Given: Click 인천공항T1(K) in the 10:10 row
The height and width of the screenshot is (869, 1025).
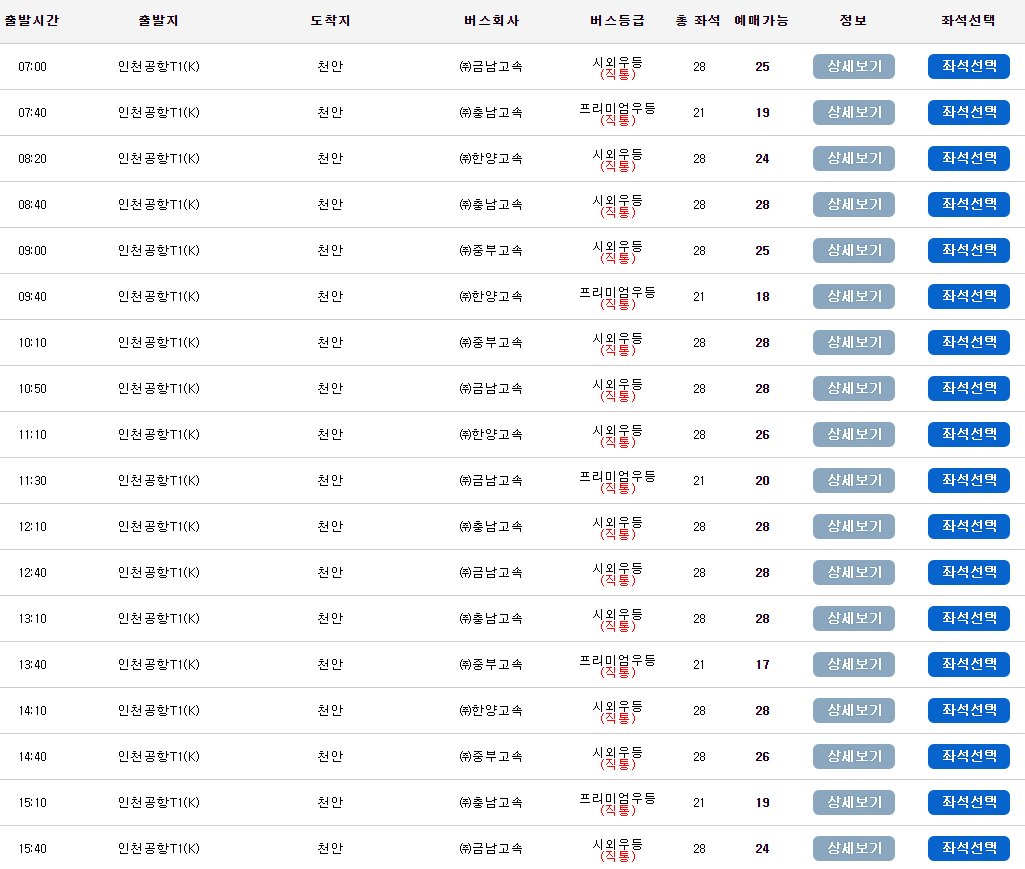Looking at the screenshot, I should click(x=159, y=343).
